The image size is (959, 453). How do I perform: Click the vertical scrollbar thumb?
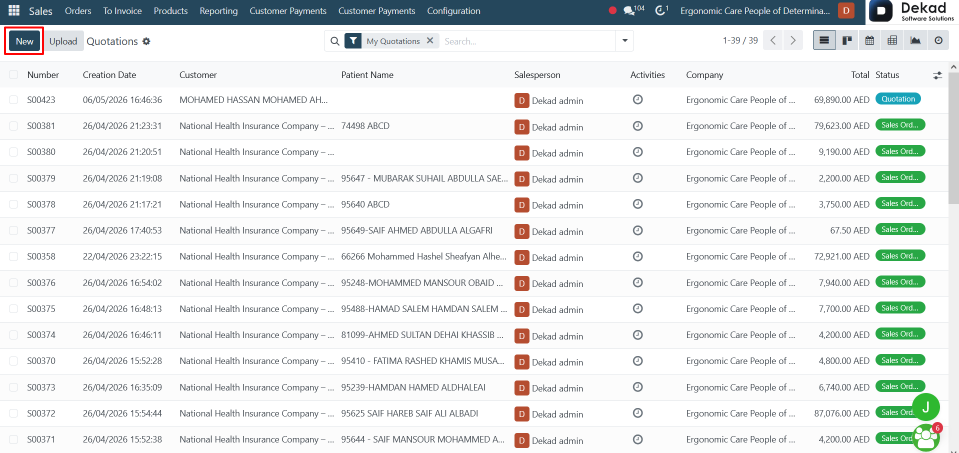coord(953,137)
